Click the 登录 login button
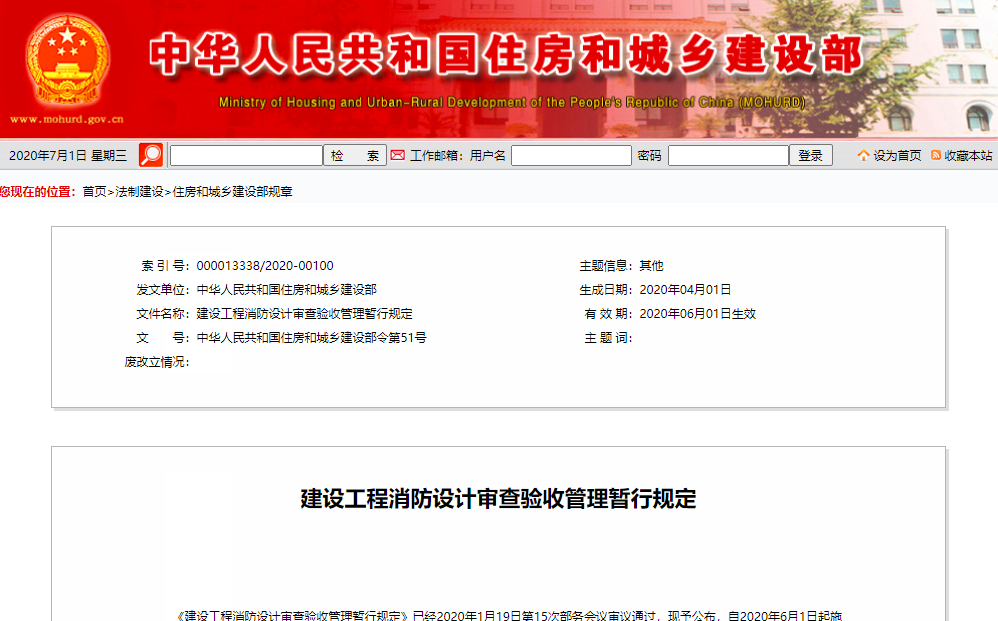The height and width of the screenshot is (621, 998). pos(811,155)
